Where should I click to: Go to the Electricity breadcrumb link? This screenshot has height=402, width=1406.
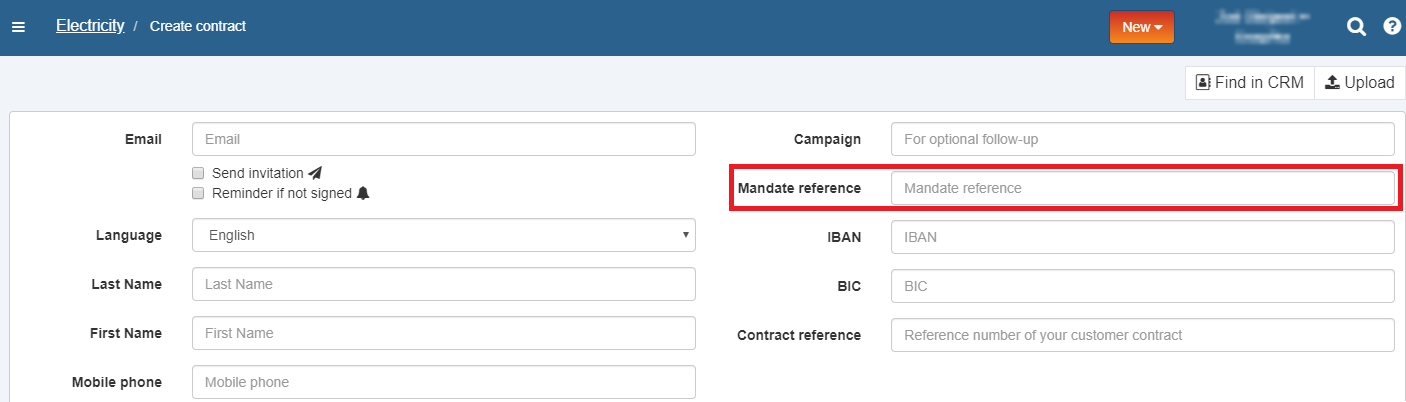(x=90, y=26)
